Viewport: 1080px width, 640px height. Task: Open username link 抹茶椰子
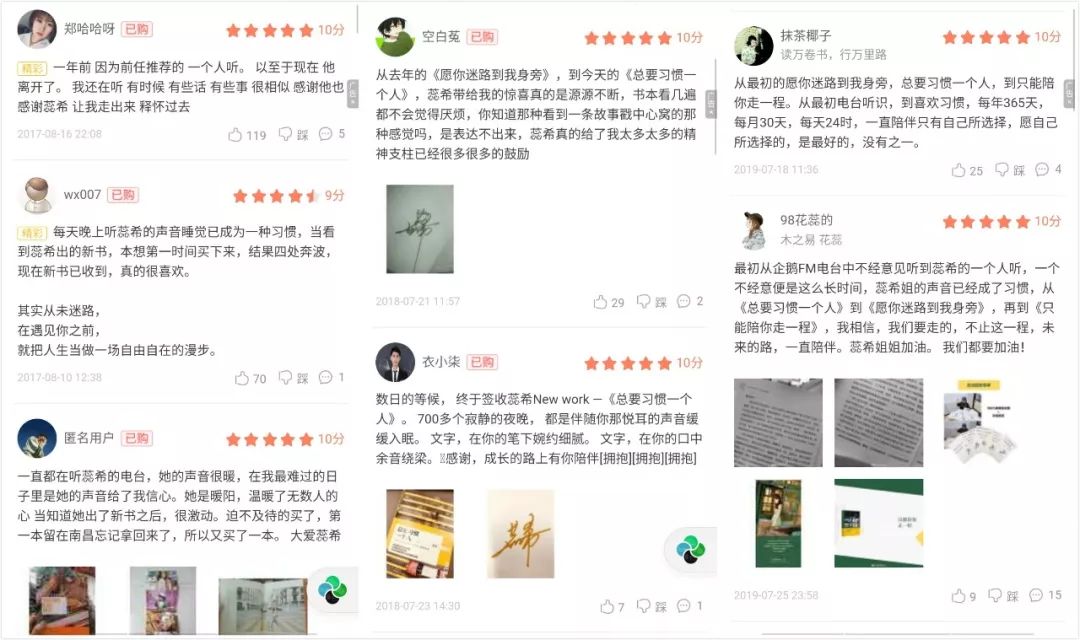(806, 35)
